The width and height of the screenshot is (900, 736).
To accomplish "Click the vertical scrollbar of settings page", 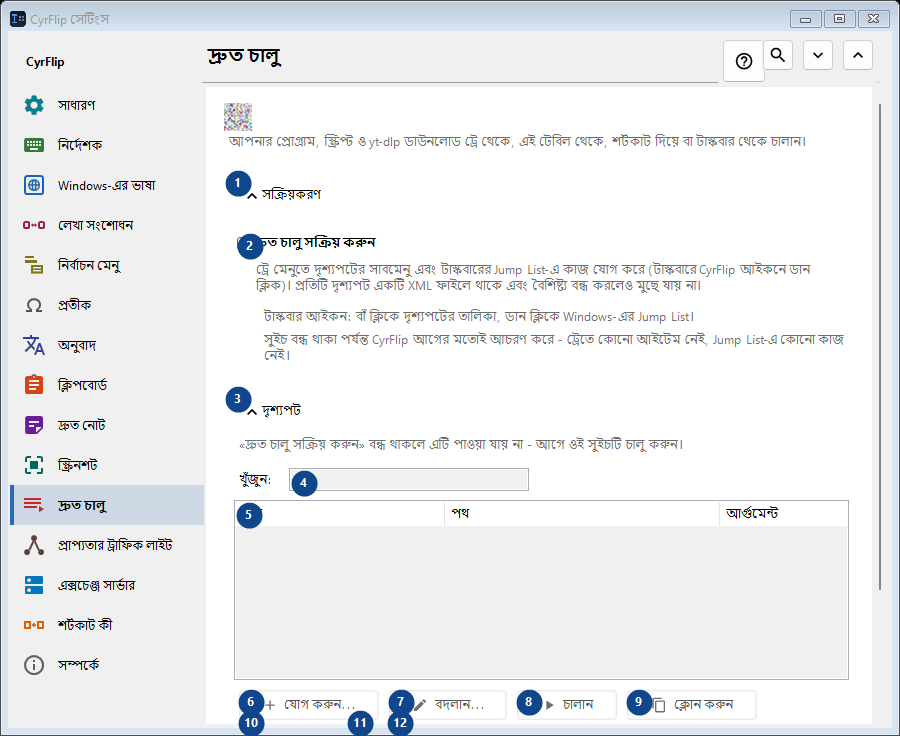I will pos(880,346).
